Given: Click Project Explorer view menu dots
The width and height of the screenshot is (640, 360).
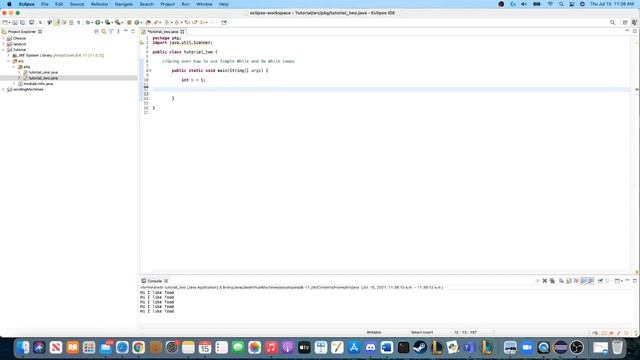Looking at the screenshot, I should click(118, 31).
